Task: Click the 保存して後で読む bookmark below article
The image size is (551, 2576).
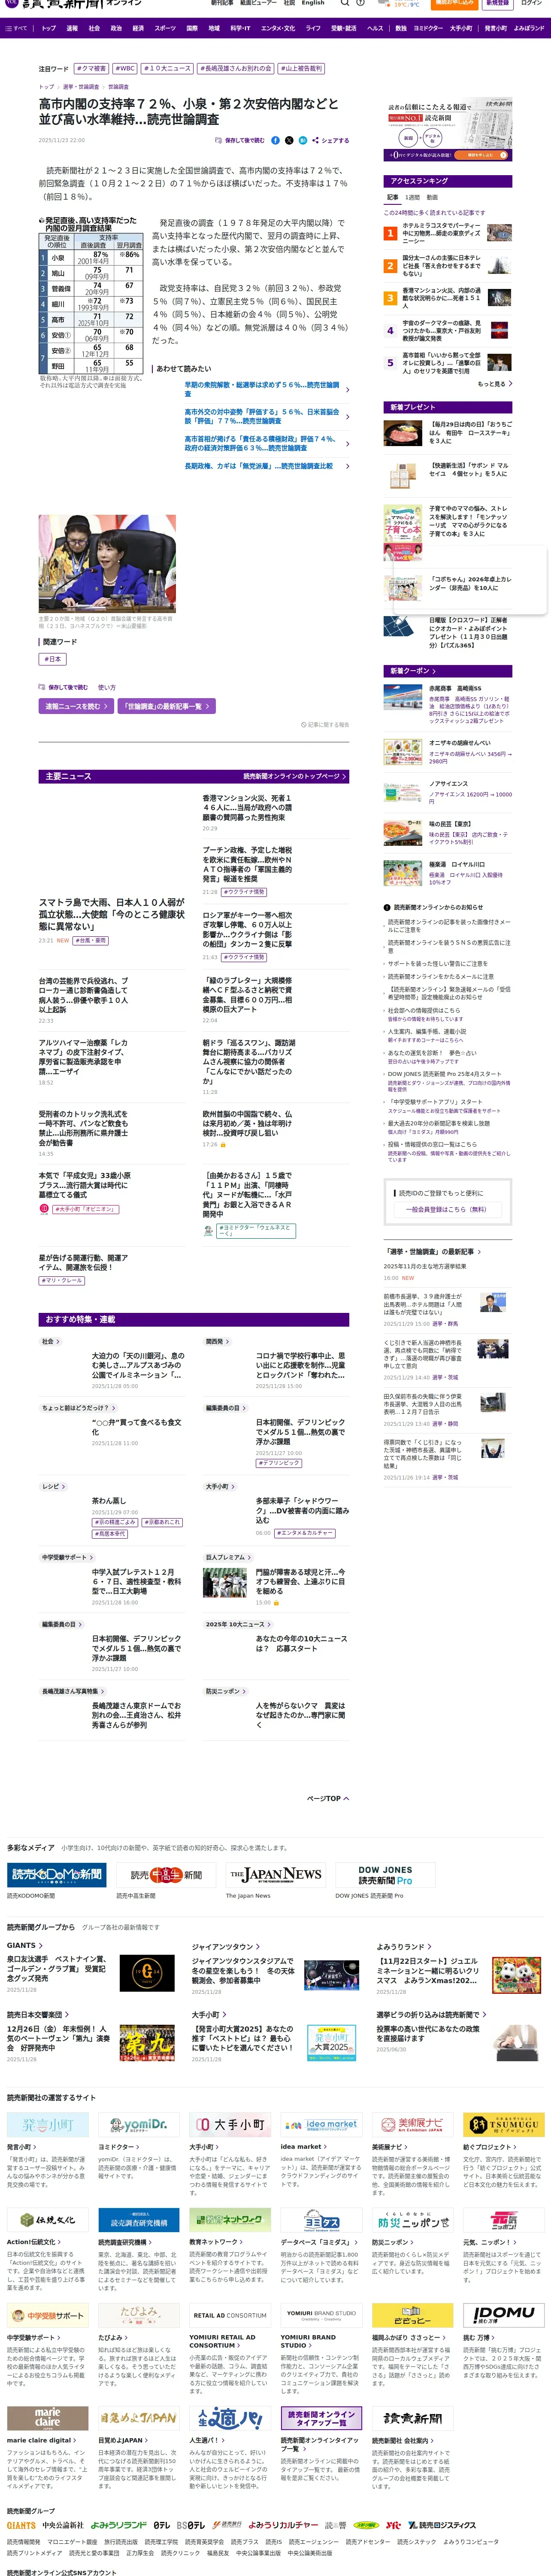Action: (63, 687)
